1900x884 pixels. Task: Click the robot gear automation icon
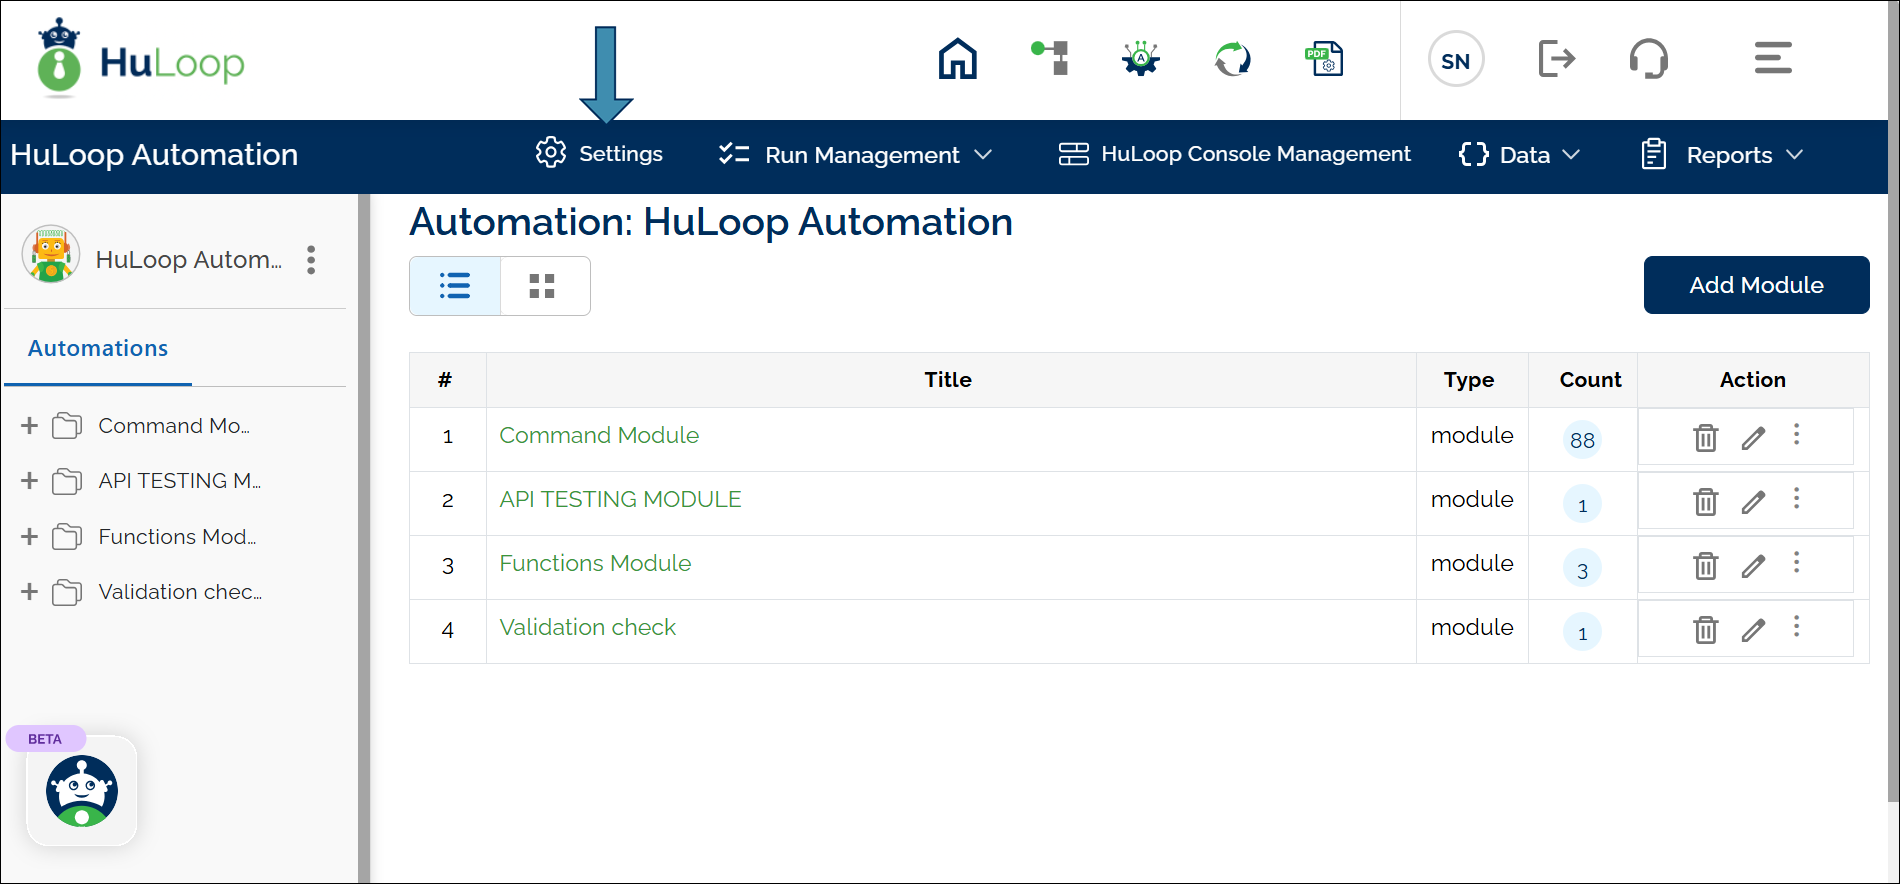click(x=1140, y=59)
